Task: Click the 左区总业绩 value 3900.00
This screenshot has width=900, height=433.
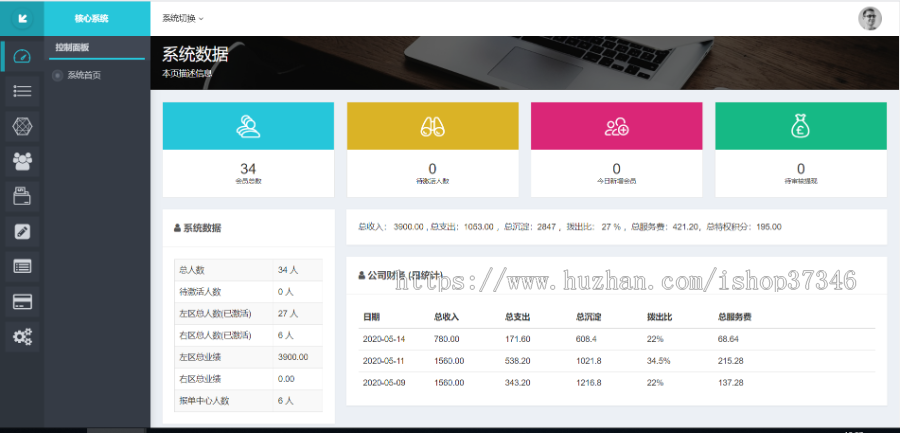Action: point(293,357)
